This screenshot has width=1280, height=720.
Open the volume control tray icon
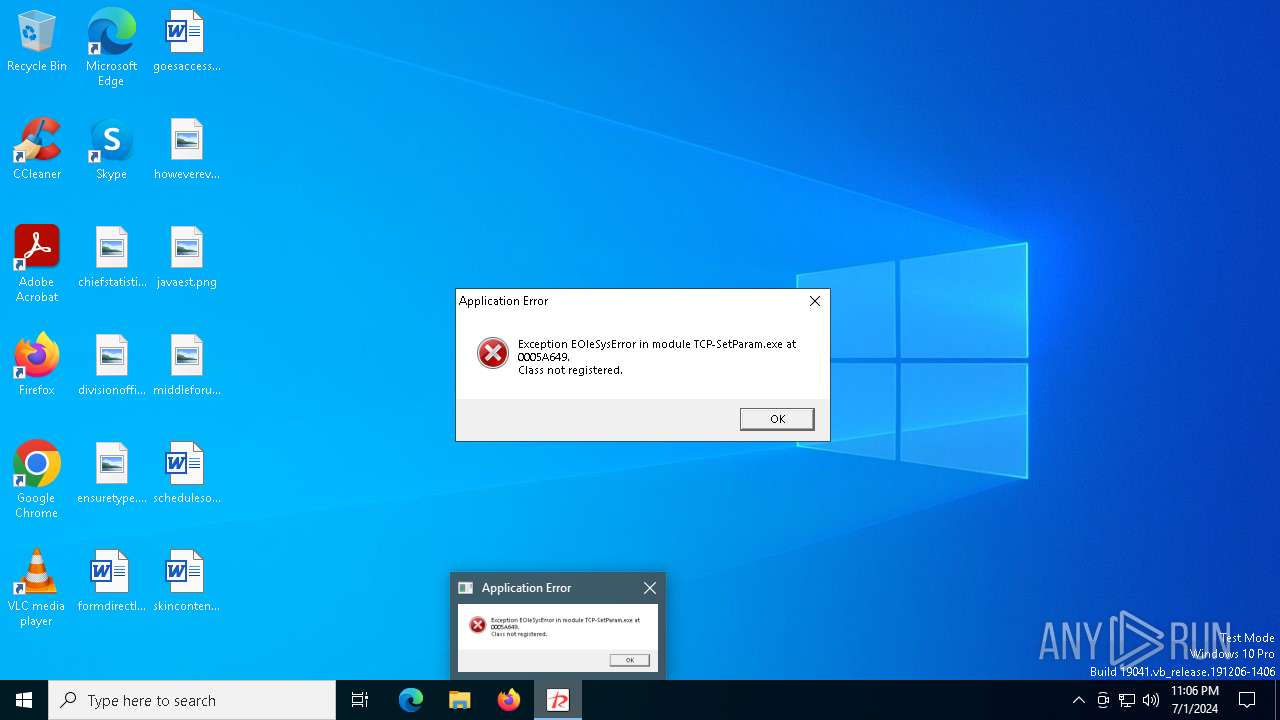pyautogui.click(x=1151, y=700)
